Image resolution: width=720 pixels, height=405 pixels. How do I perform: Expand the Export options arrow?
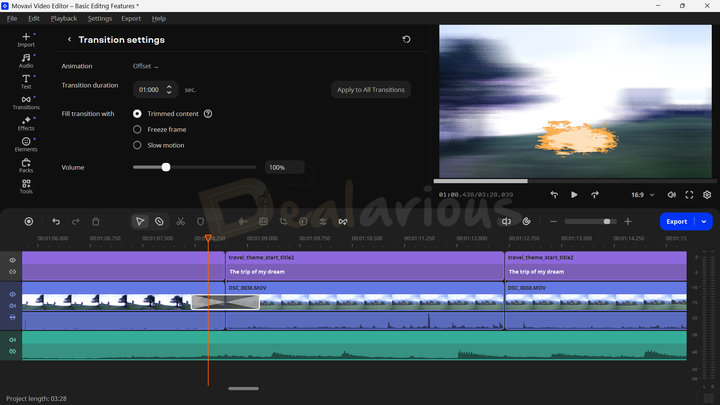coord(704,221)
